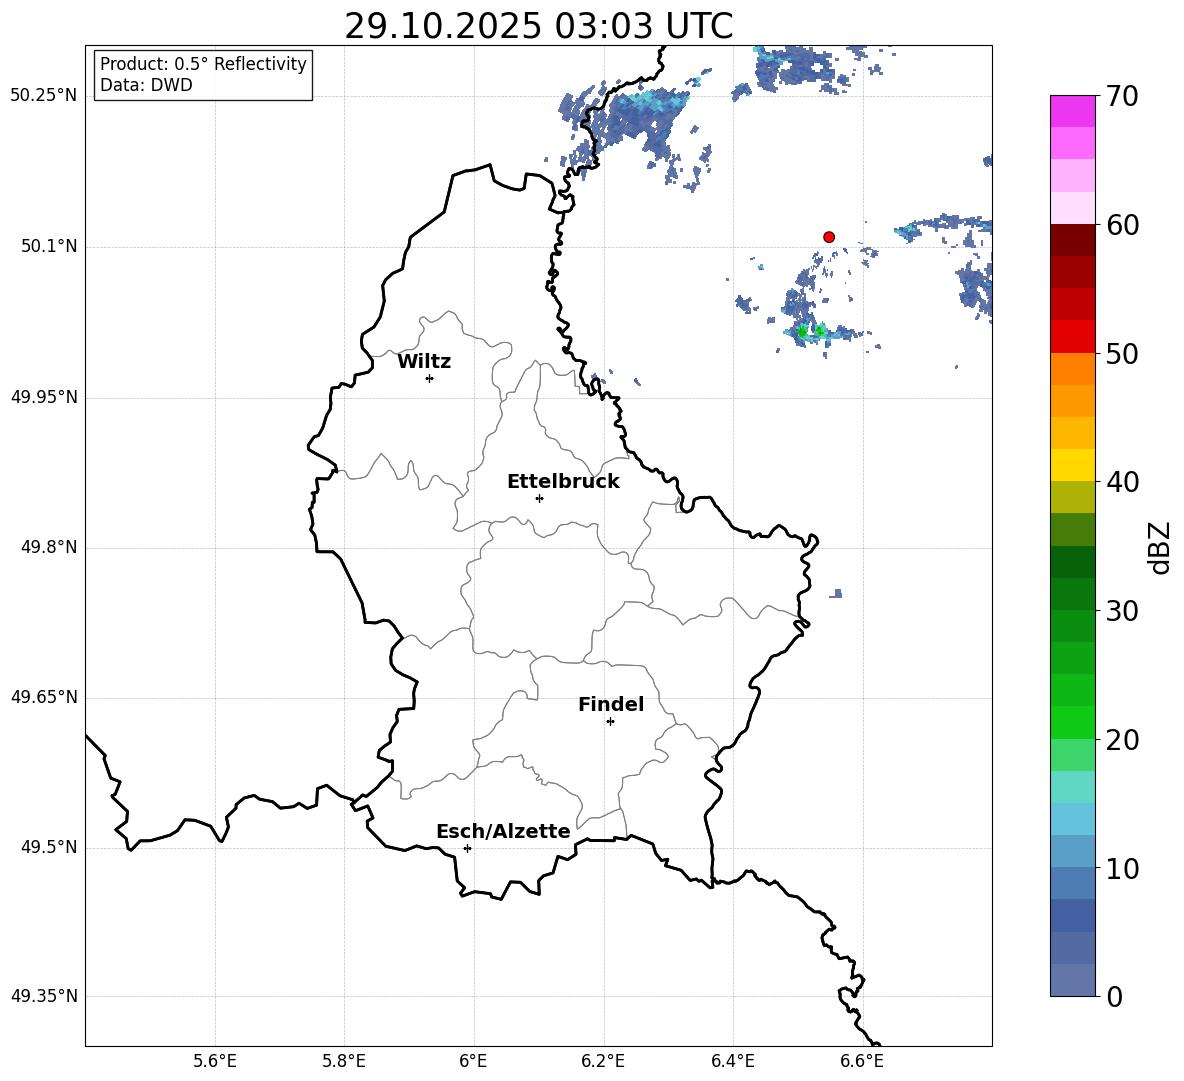Click the Wiltz station cross marker
This screenshot has width=1184, height=1081.
point(430,378)
